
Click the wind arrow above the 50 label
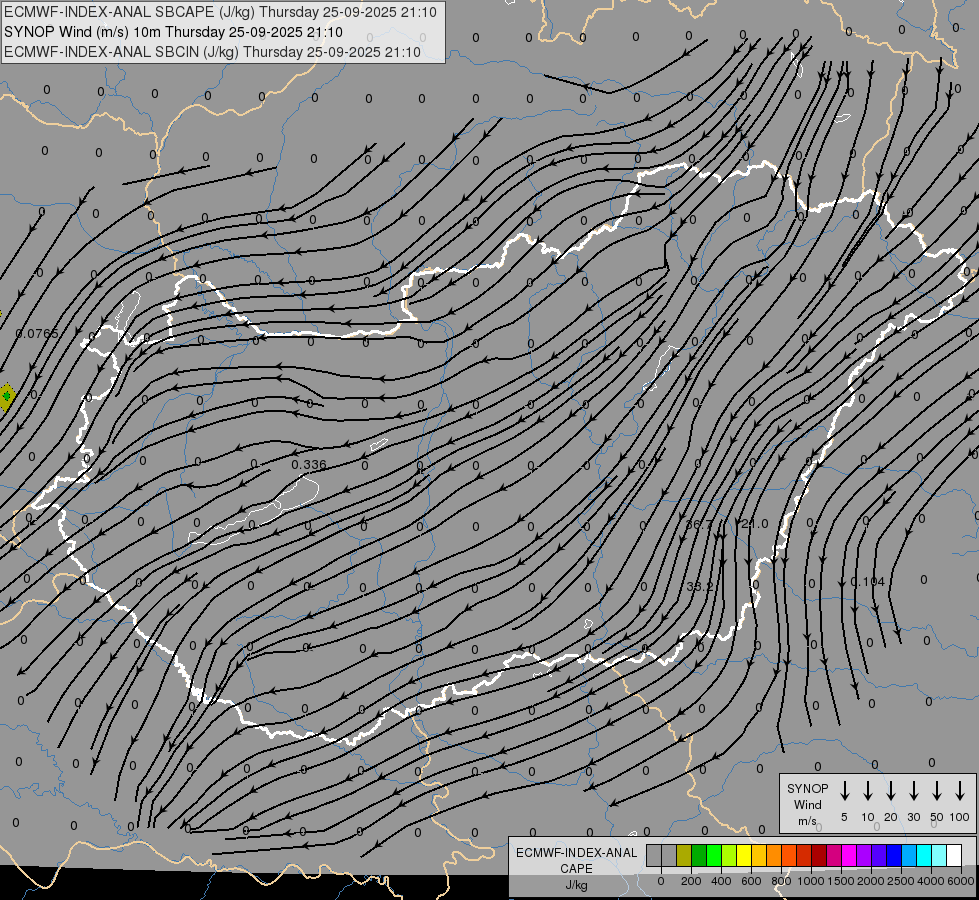pyautogui.click(x=937, y=791)
